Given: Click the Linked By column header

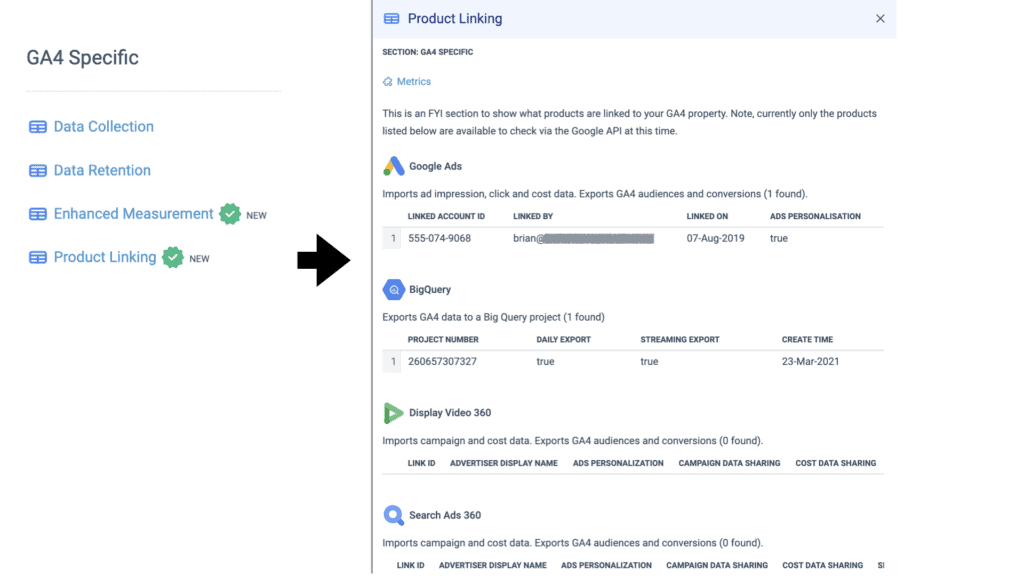Looking at the screenshot, I should coord(533,216).
